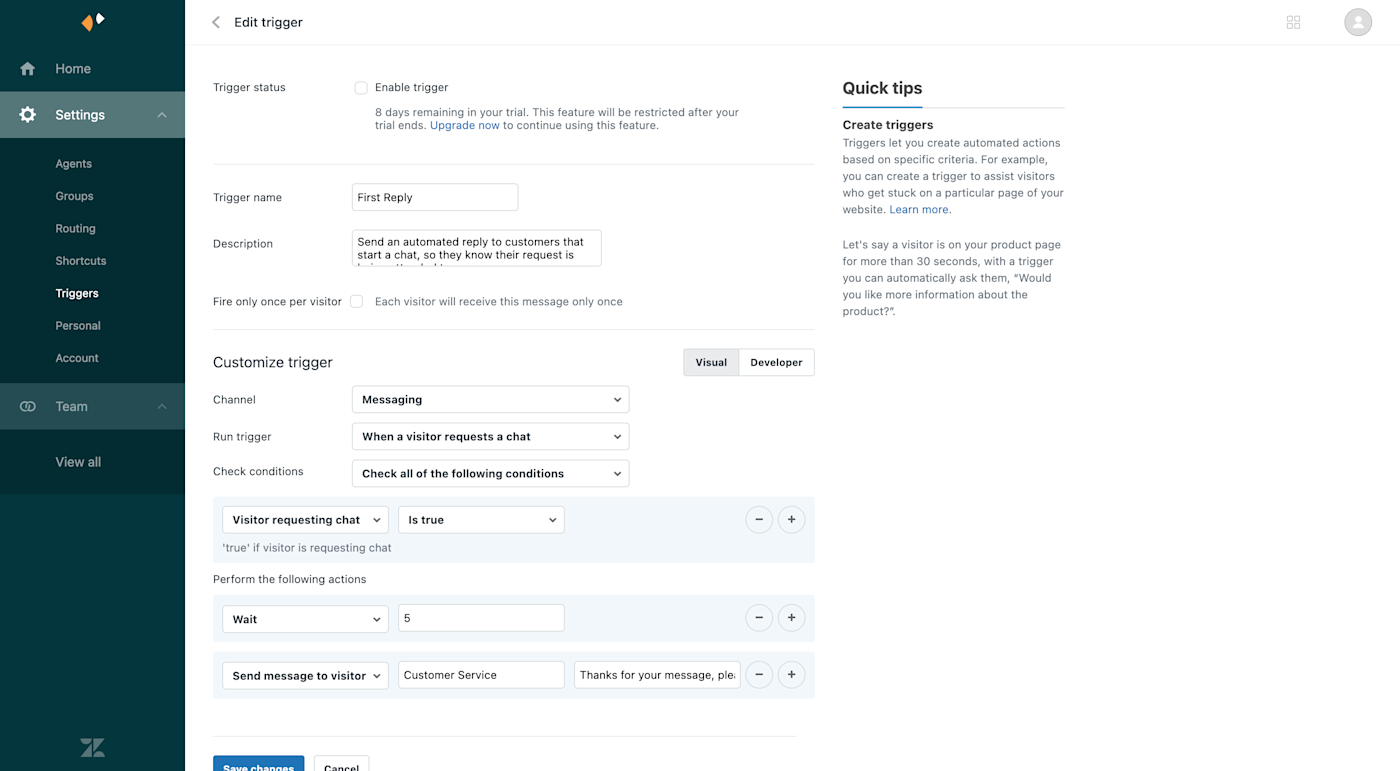The width and height of the screenshot is (1400, 771).
Task: Switch to Visual editor tab
Action: 711,362
